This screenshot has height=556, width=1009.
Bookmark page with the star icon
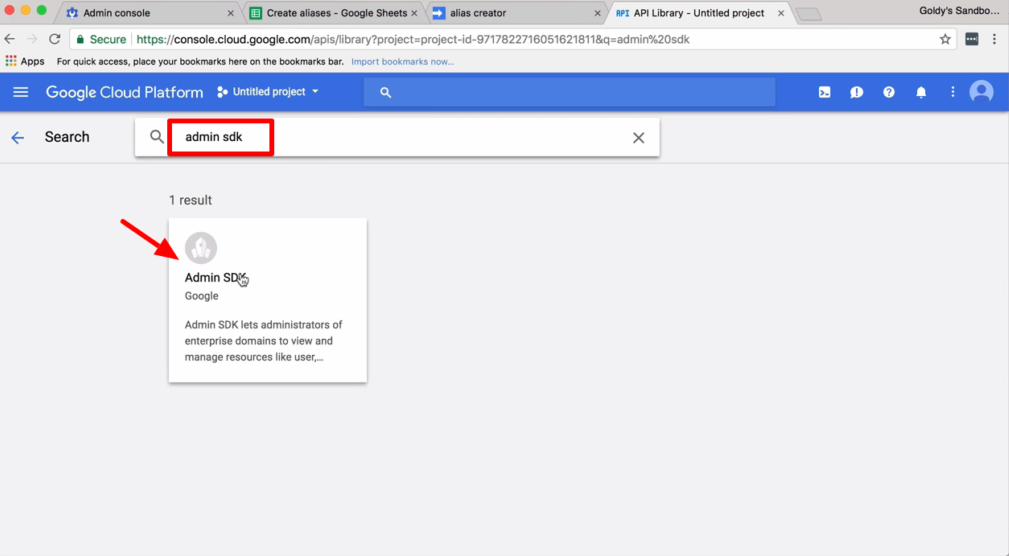point(945,39)
